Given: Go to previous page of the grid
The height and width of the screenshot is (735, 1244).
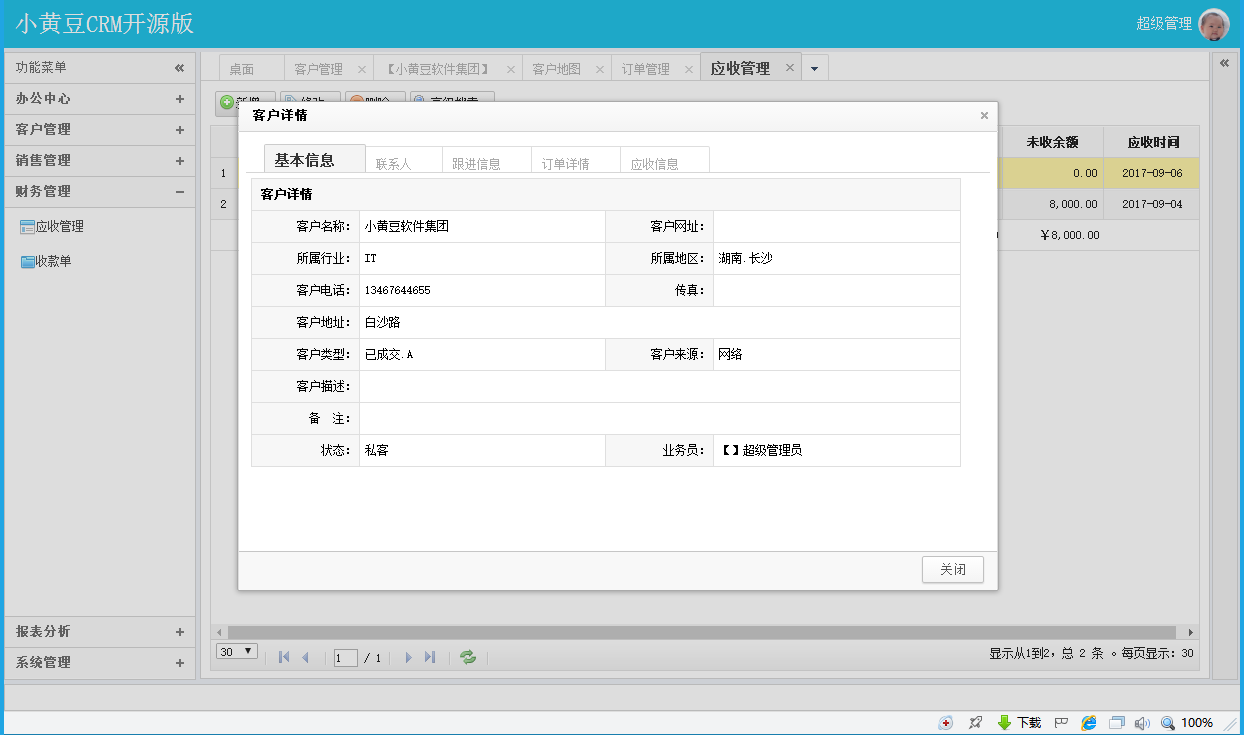Looking at the screenshot, I should [x=305, y=657].
